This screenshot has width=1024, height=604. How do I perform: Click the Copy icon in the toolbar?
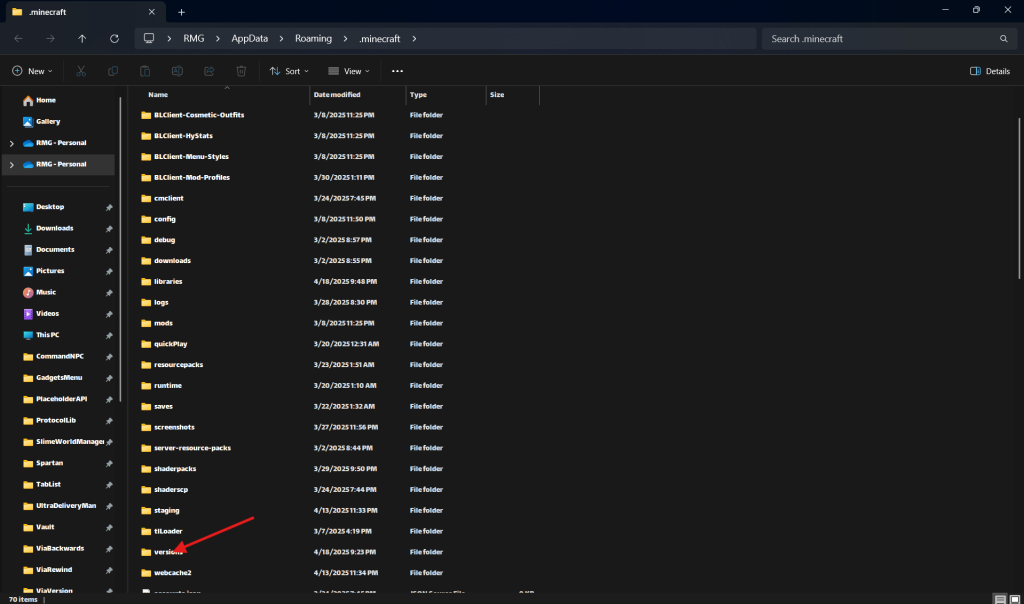pyautogui.click(x=113, y=71)
